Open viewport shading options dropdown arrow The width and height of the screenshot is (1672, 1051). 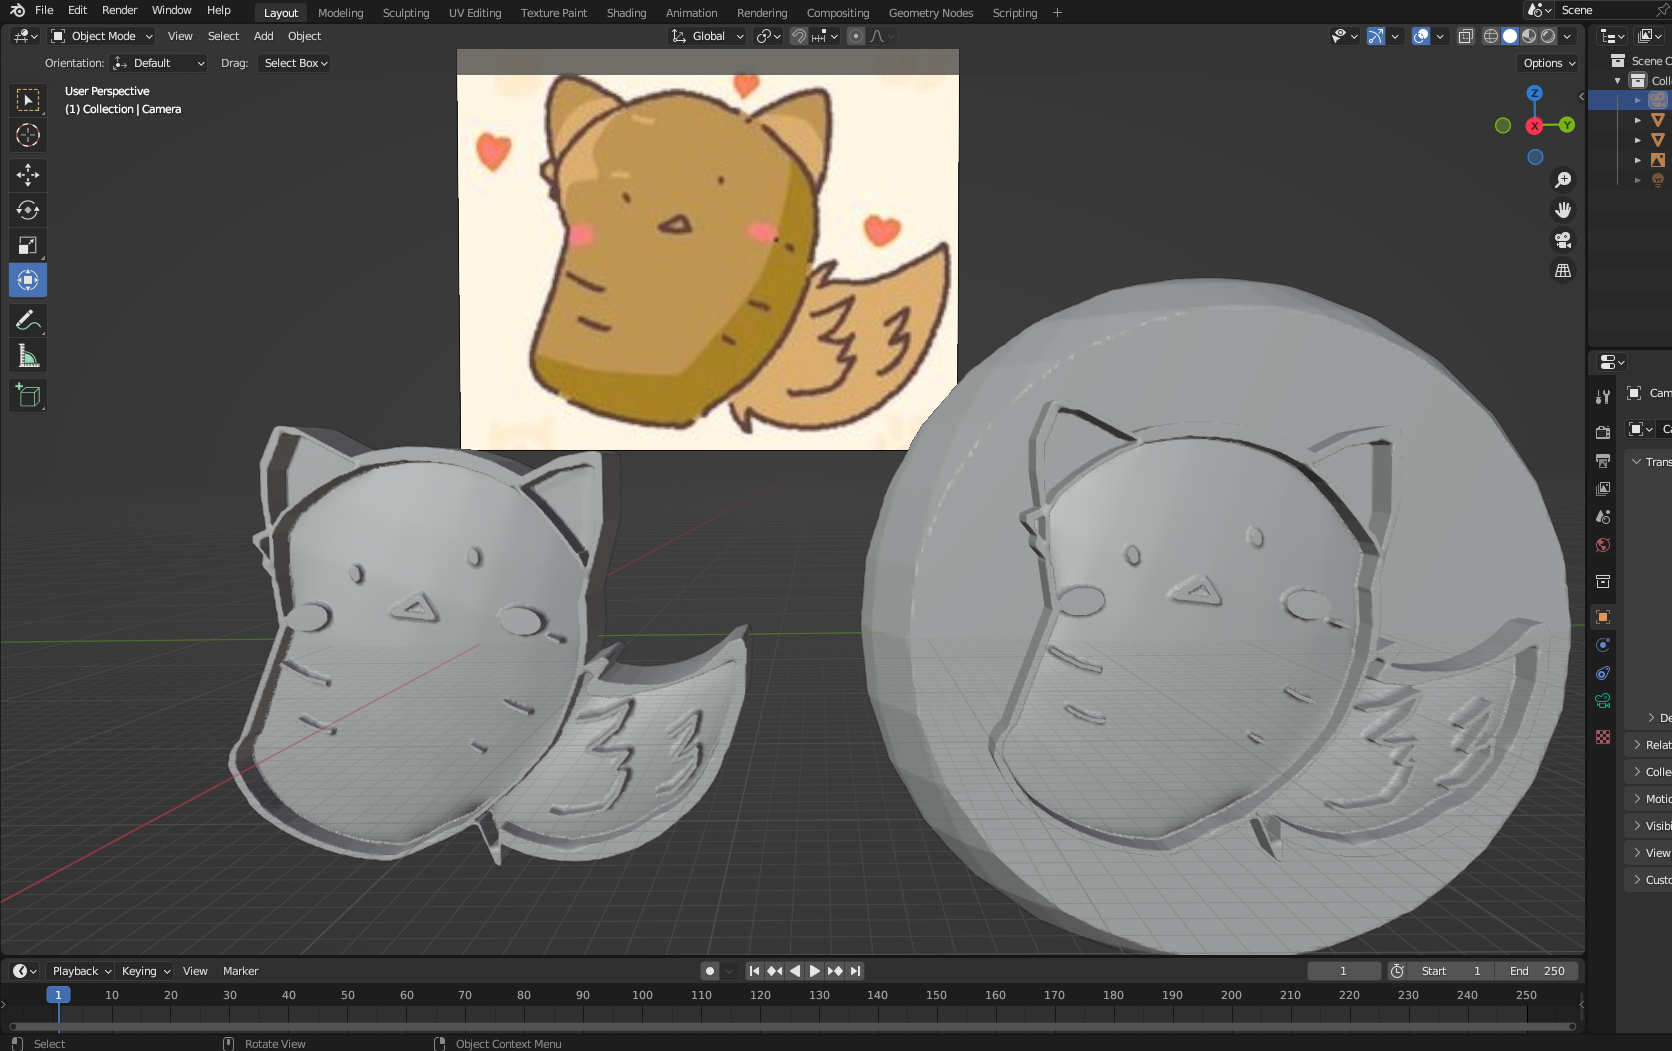[1567, 36]
